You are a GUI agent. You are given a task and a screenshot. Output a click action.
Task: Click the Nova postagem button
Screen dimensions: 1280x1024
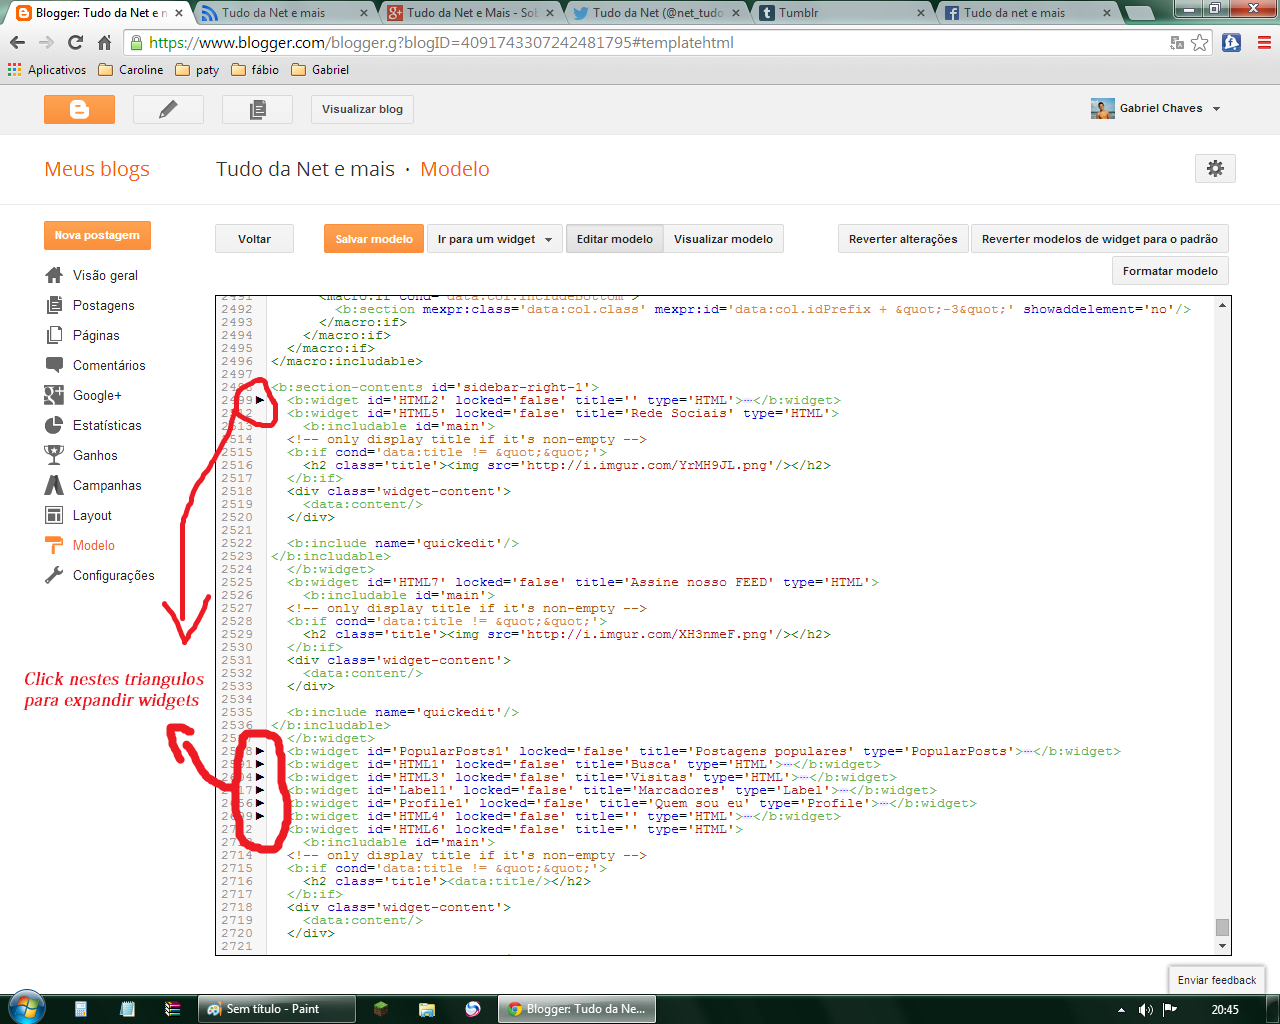[97, 236]
